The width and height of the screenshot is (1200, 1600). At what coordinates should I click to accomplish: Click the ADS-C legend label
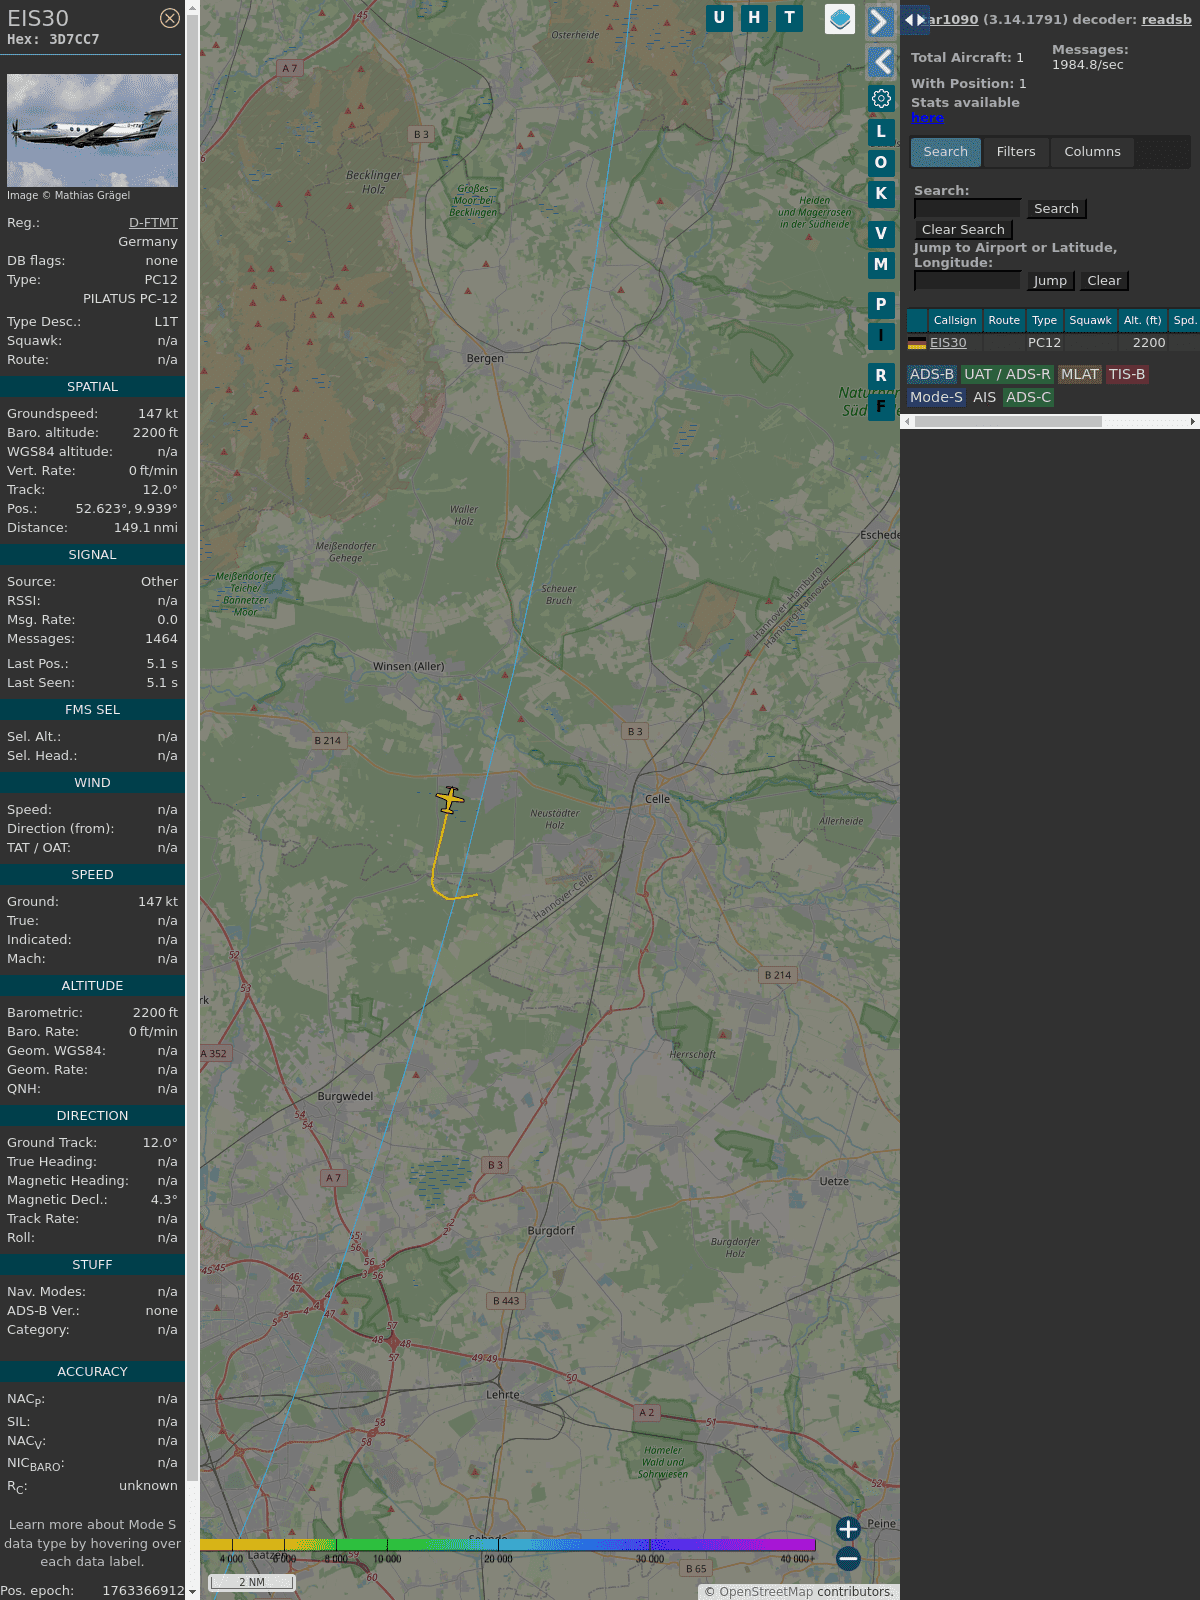coord(1028,397)
